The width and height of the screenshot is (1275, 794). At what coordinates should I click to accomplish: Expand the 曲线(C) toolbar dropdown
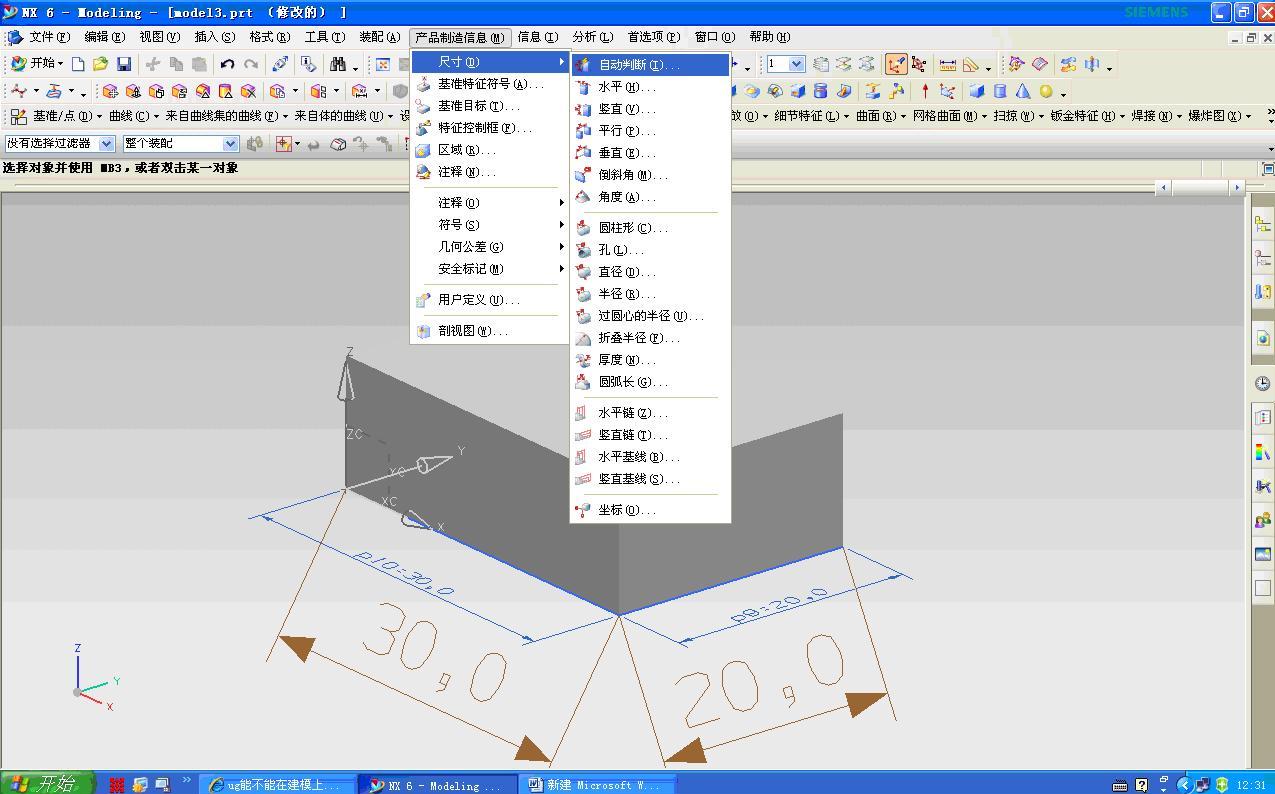tap(133, 116)
